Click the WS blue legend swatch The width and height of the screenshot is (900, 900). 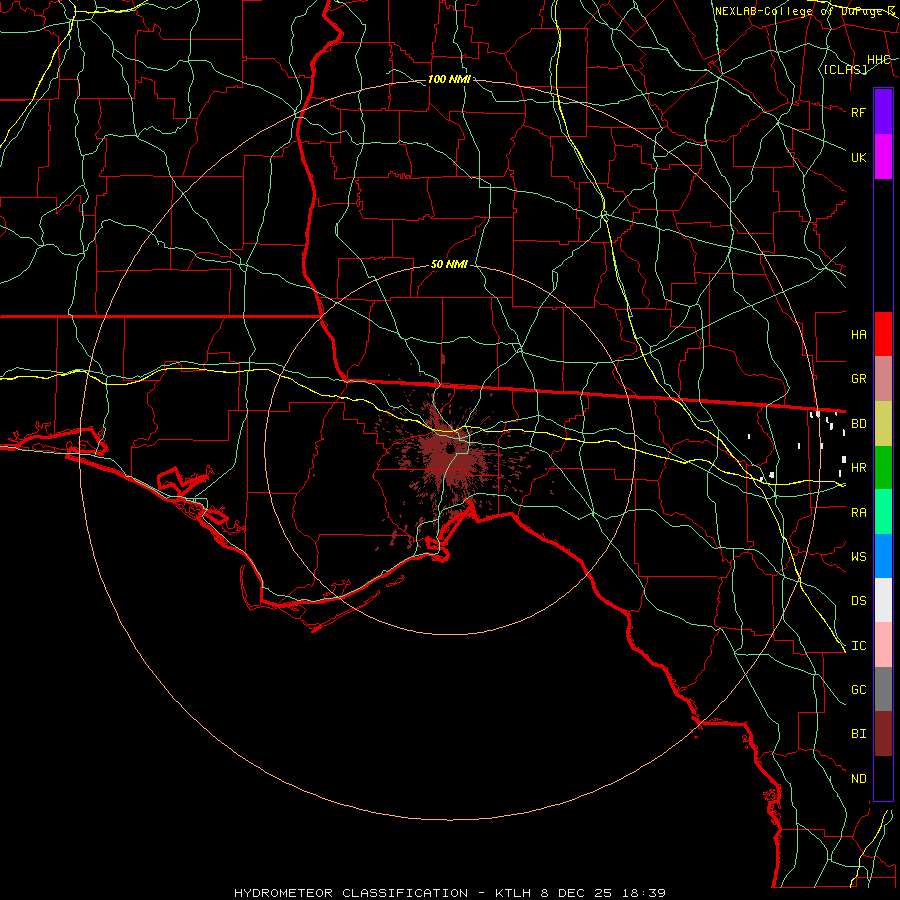click(883, 556)
